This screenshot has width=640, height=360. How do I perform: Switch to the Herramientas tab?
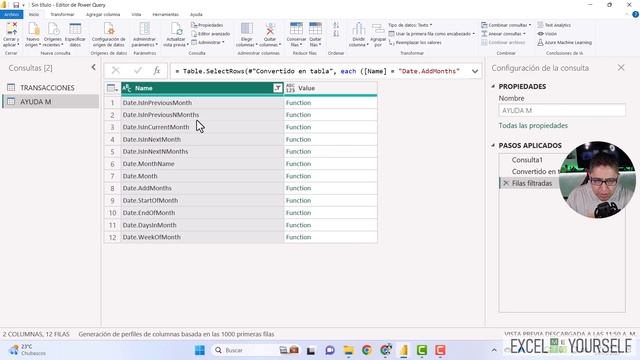tap(165, 14)
